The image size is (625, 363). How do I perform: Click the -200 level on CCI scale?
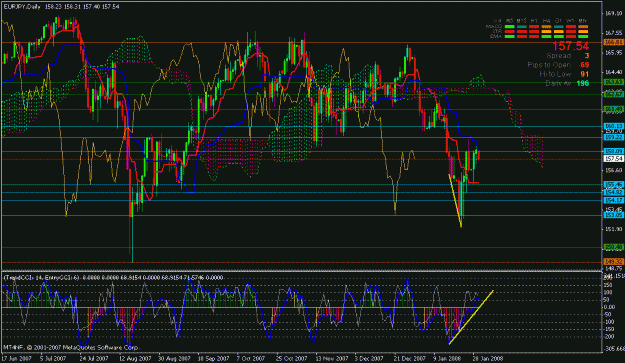click(x=609, y=337)
